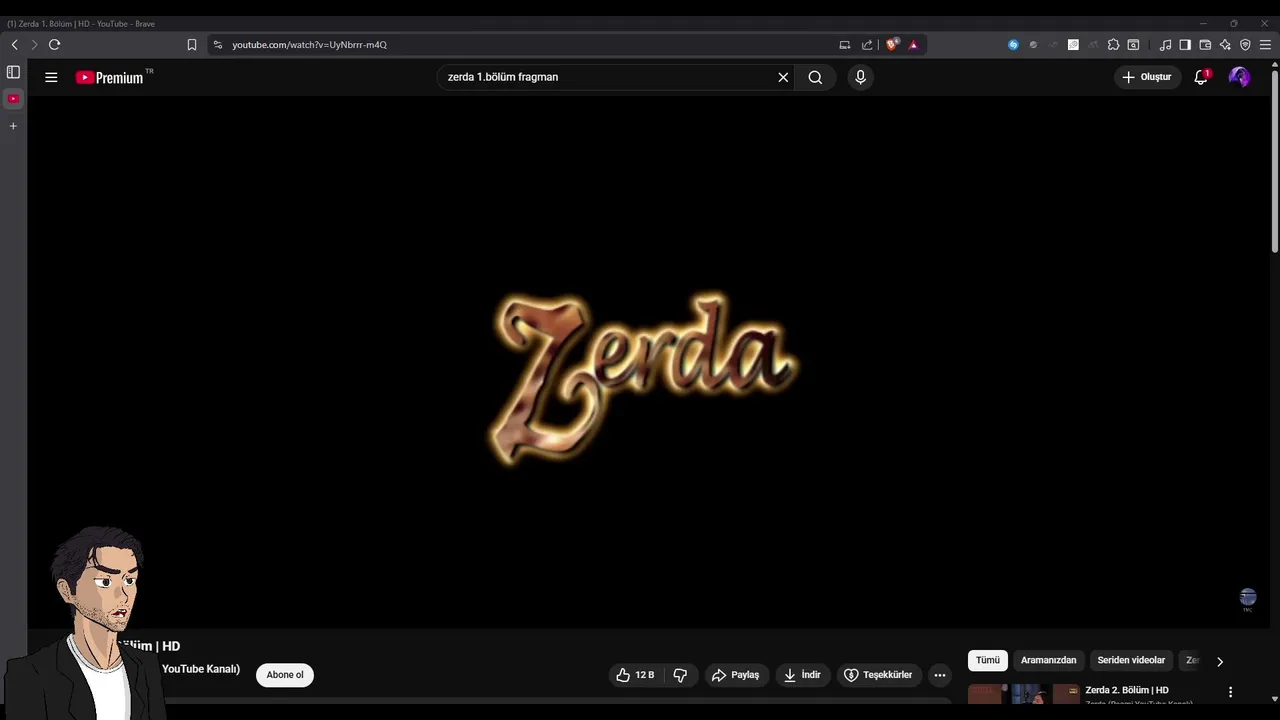Viewport: 1280px width, 720px height.
Task: Open more actions three-dot menu
Action: pos(940,675)
